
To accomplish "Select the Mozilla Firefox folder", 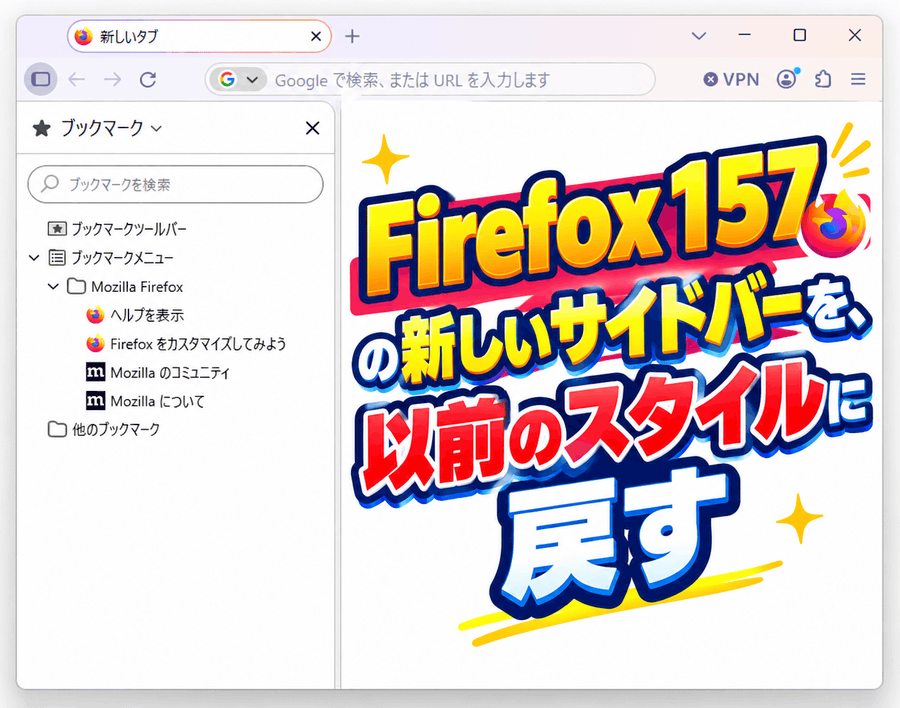I will [125, 286].
